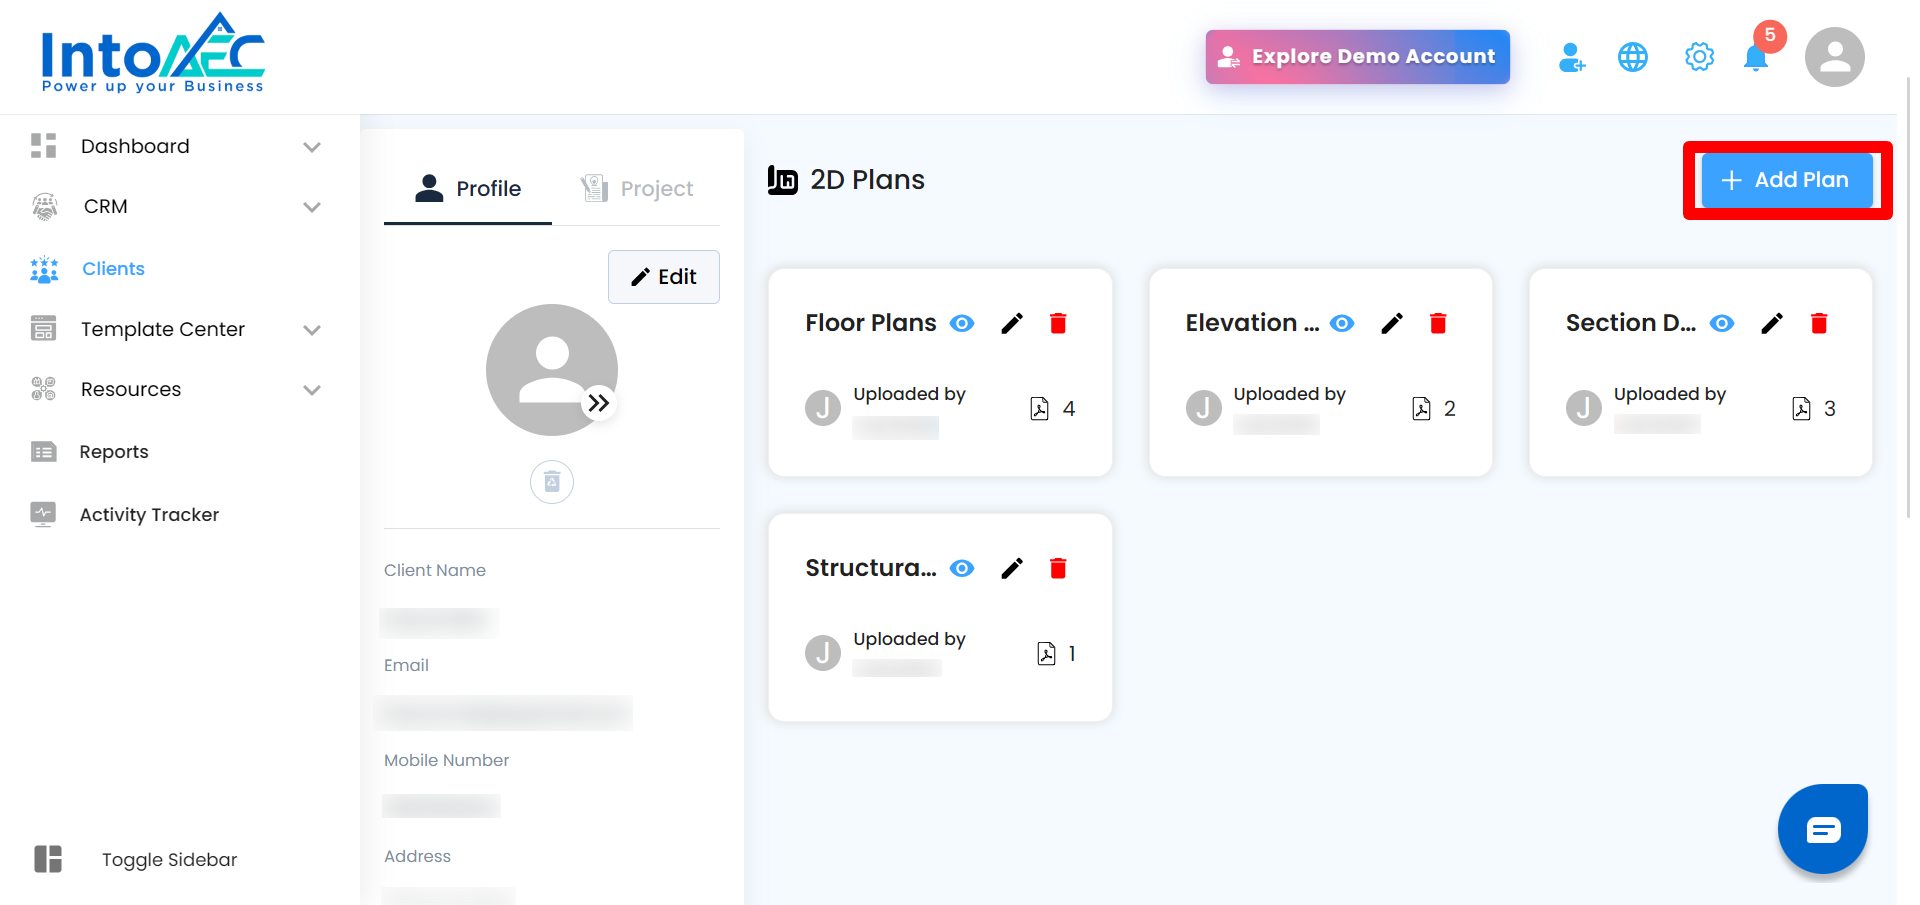Image resolution: width=1920 pixels, height=905 pixels.
Task: Expand the CRM menu
Action: pyautogui.click(x=312, y=207)
